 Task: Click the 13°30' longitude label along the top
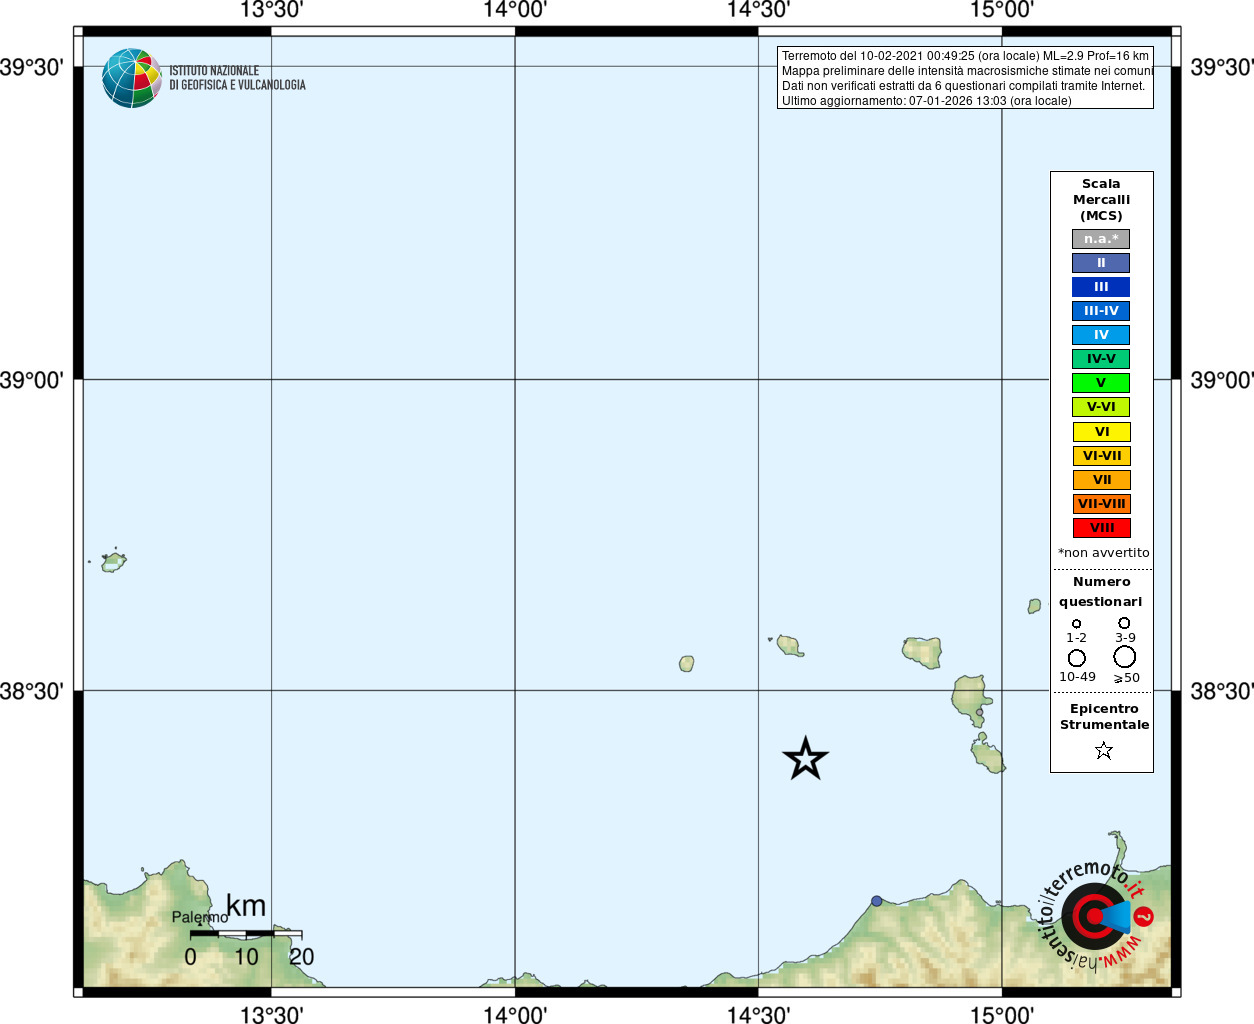(271, 10)
